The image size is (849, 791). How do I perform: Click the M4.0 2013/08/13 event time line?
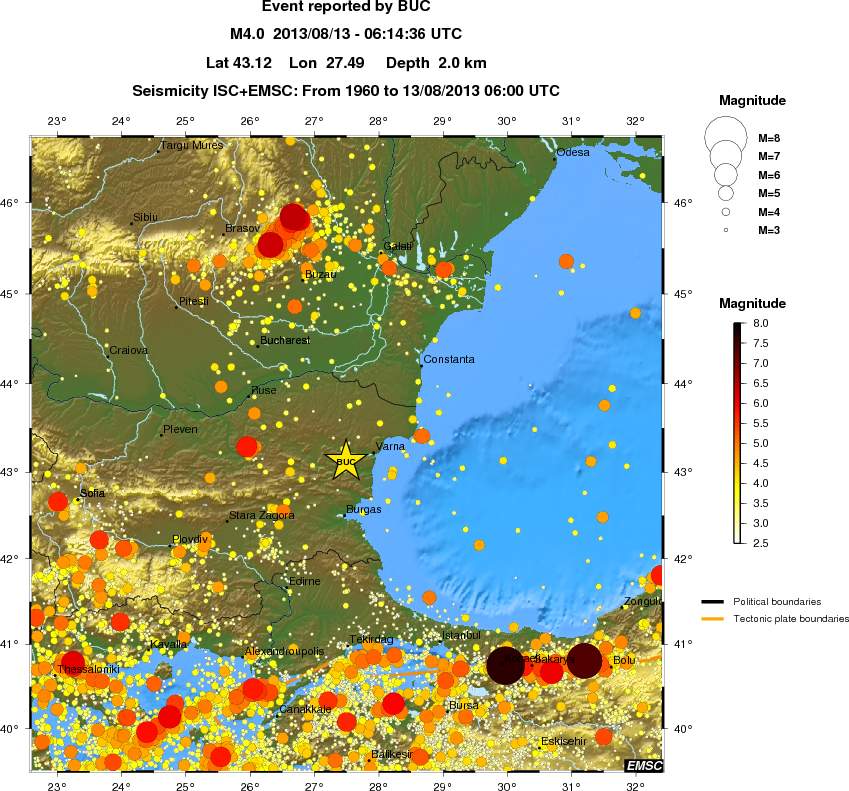click(x=346, y=34)
